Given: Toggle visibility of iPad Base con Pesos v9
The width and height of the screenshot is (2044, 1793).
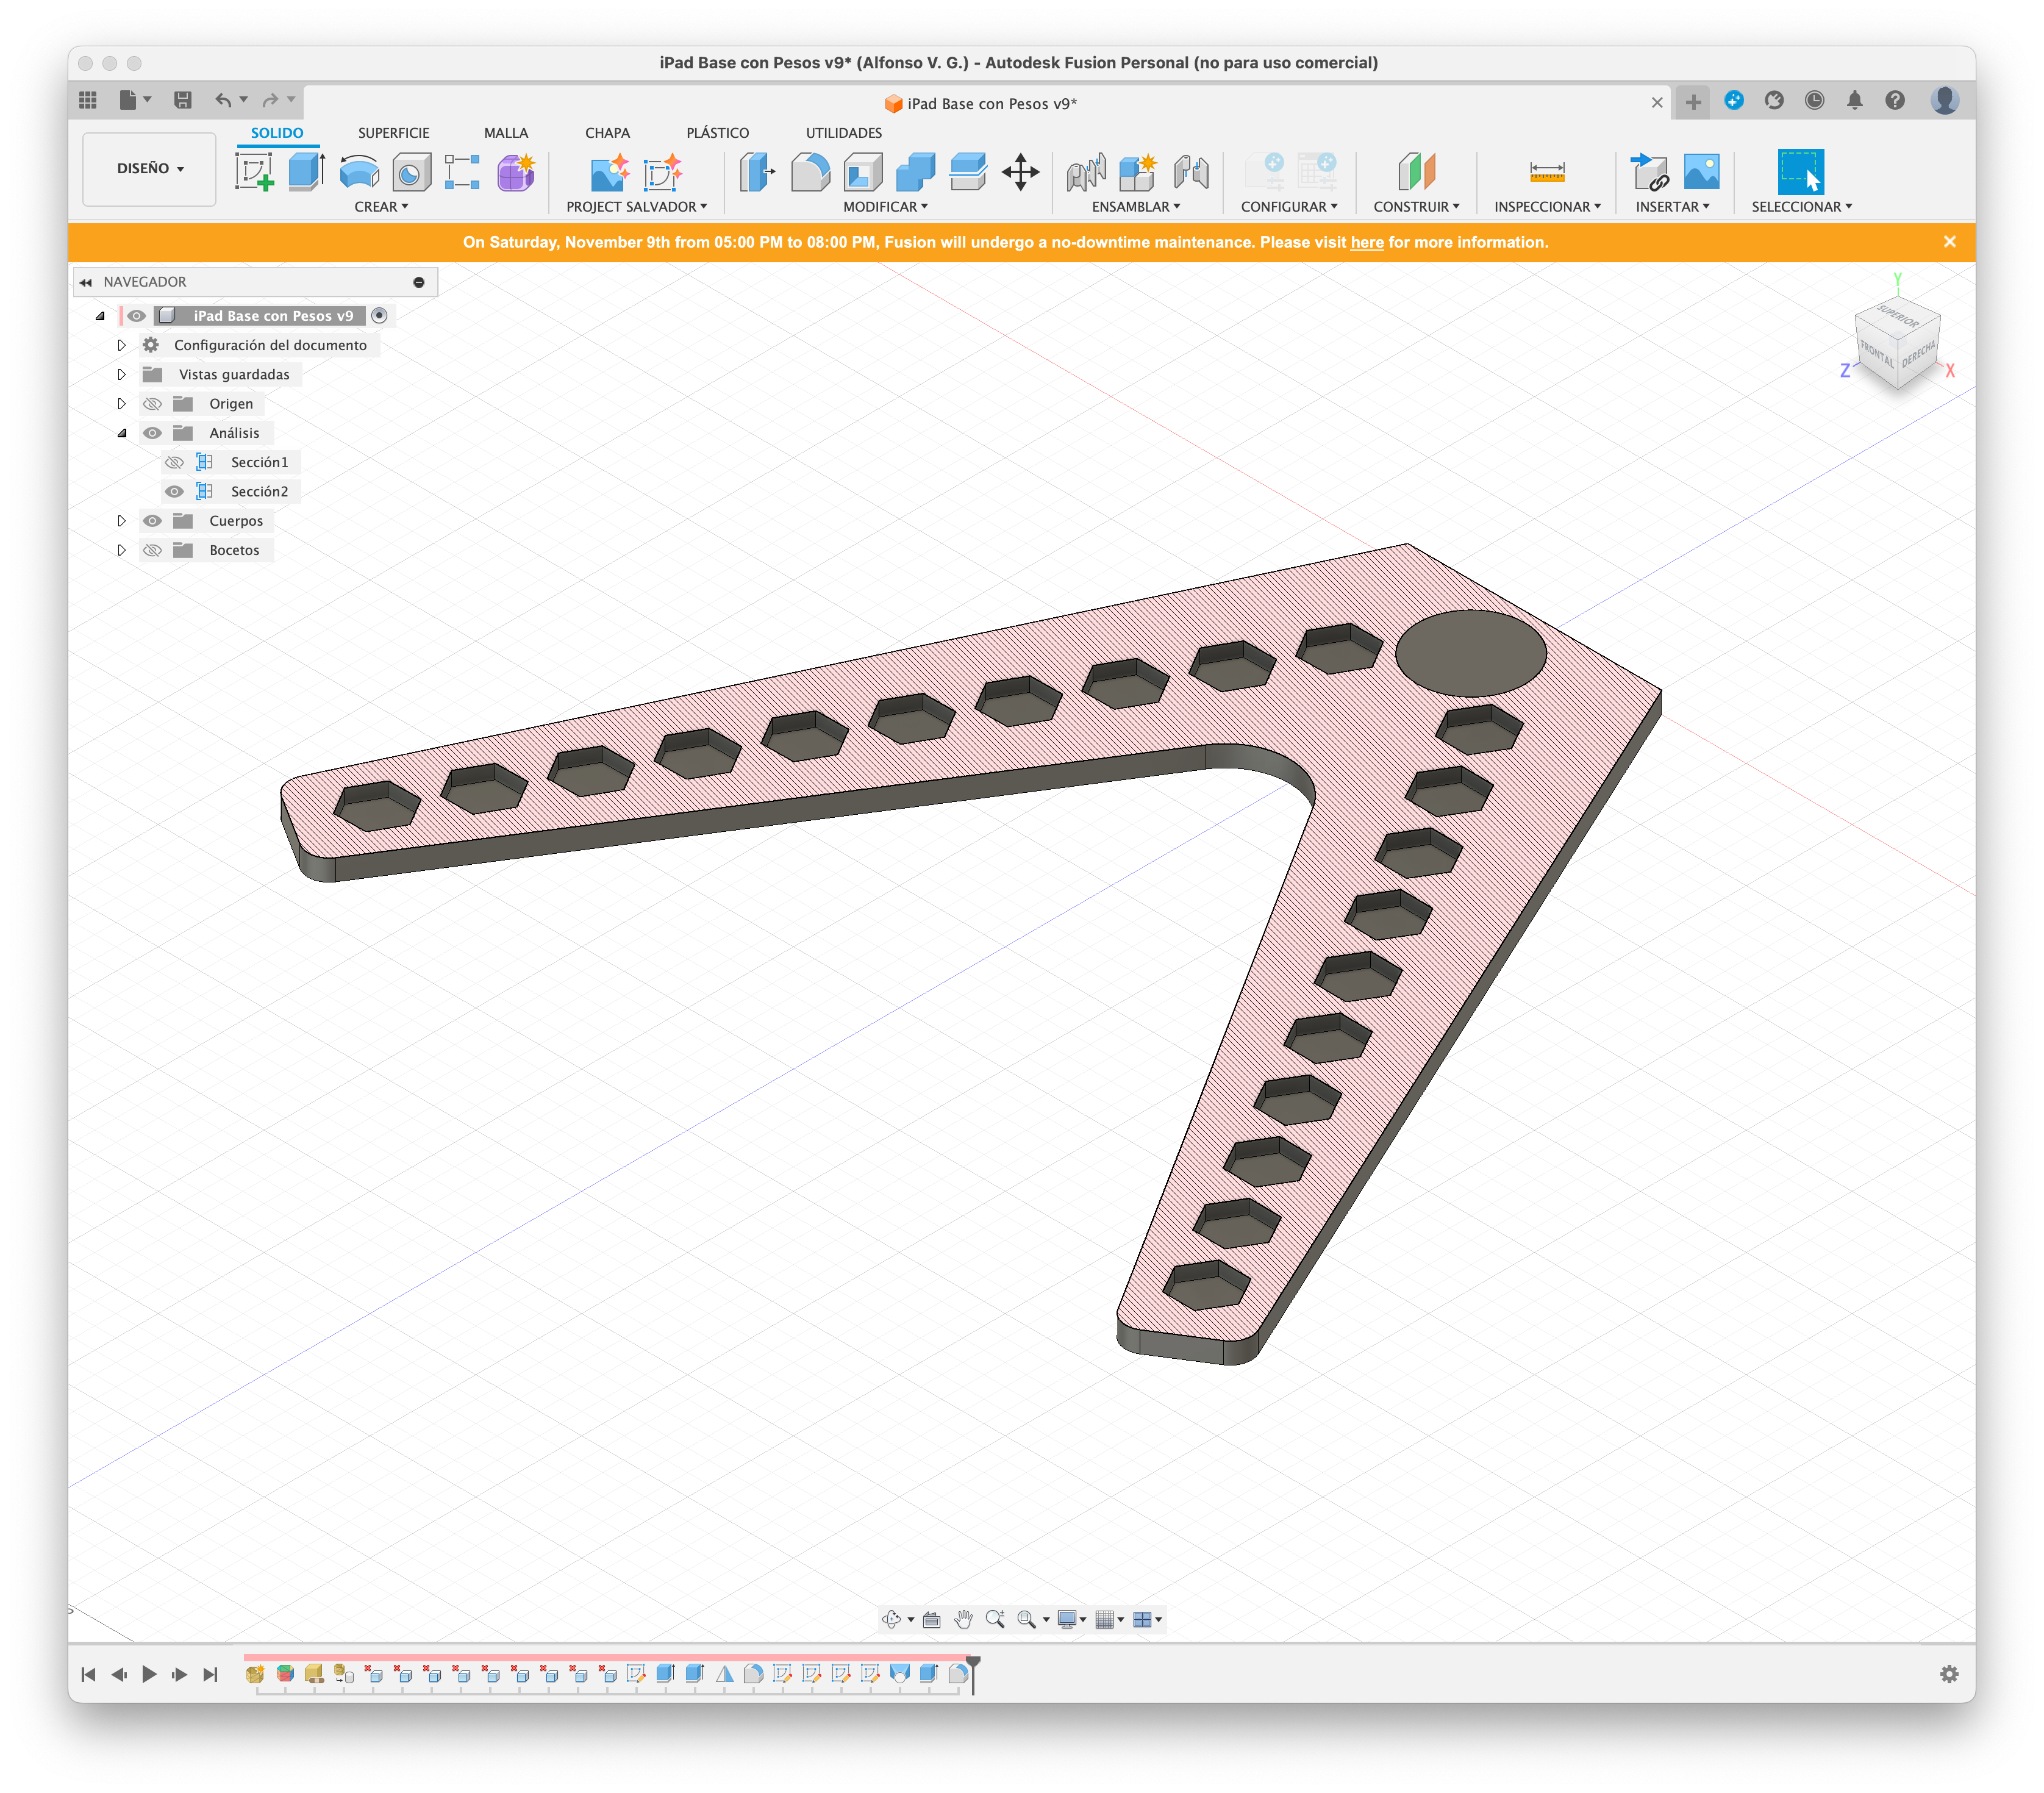Looking at the screenshot, I should click(137, 316).
